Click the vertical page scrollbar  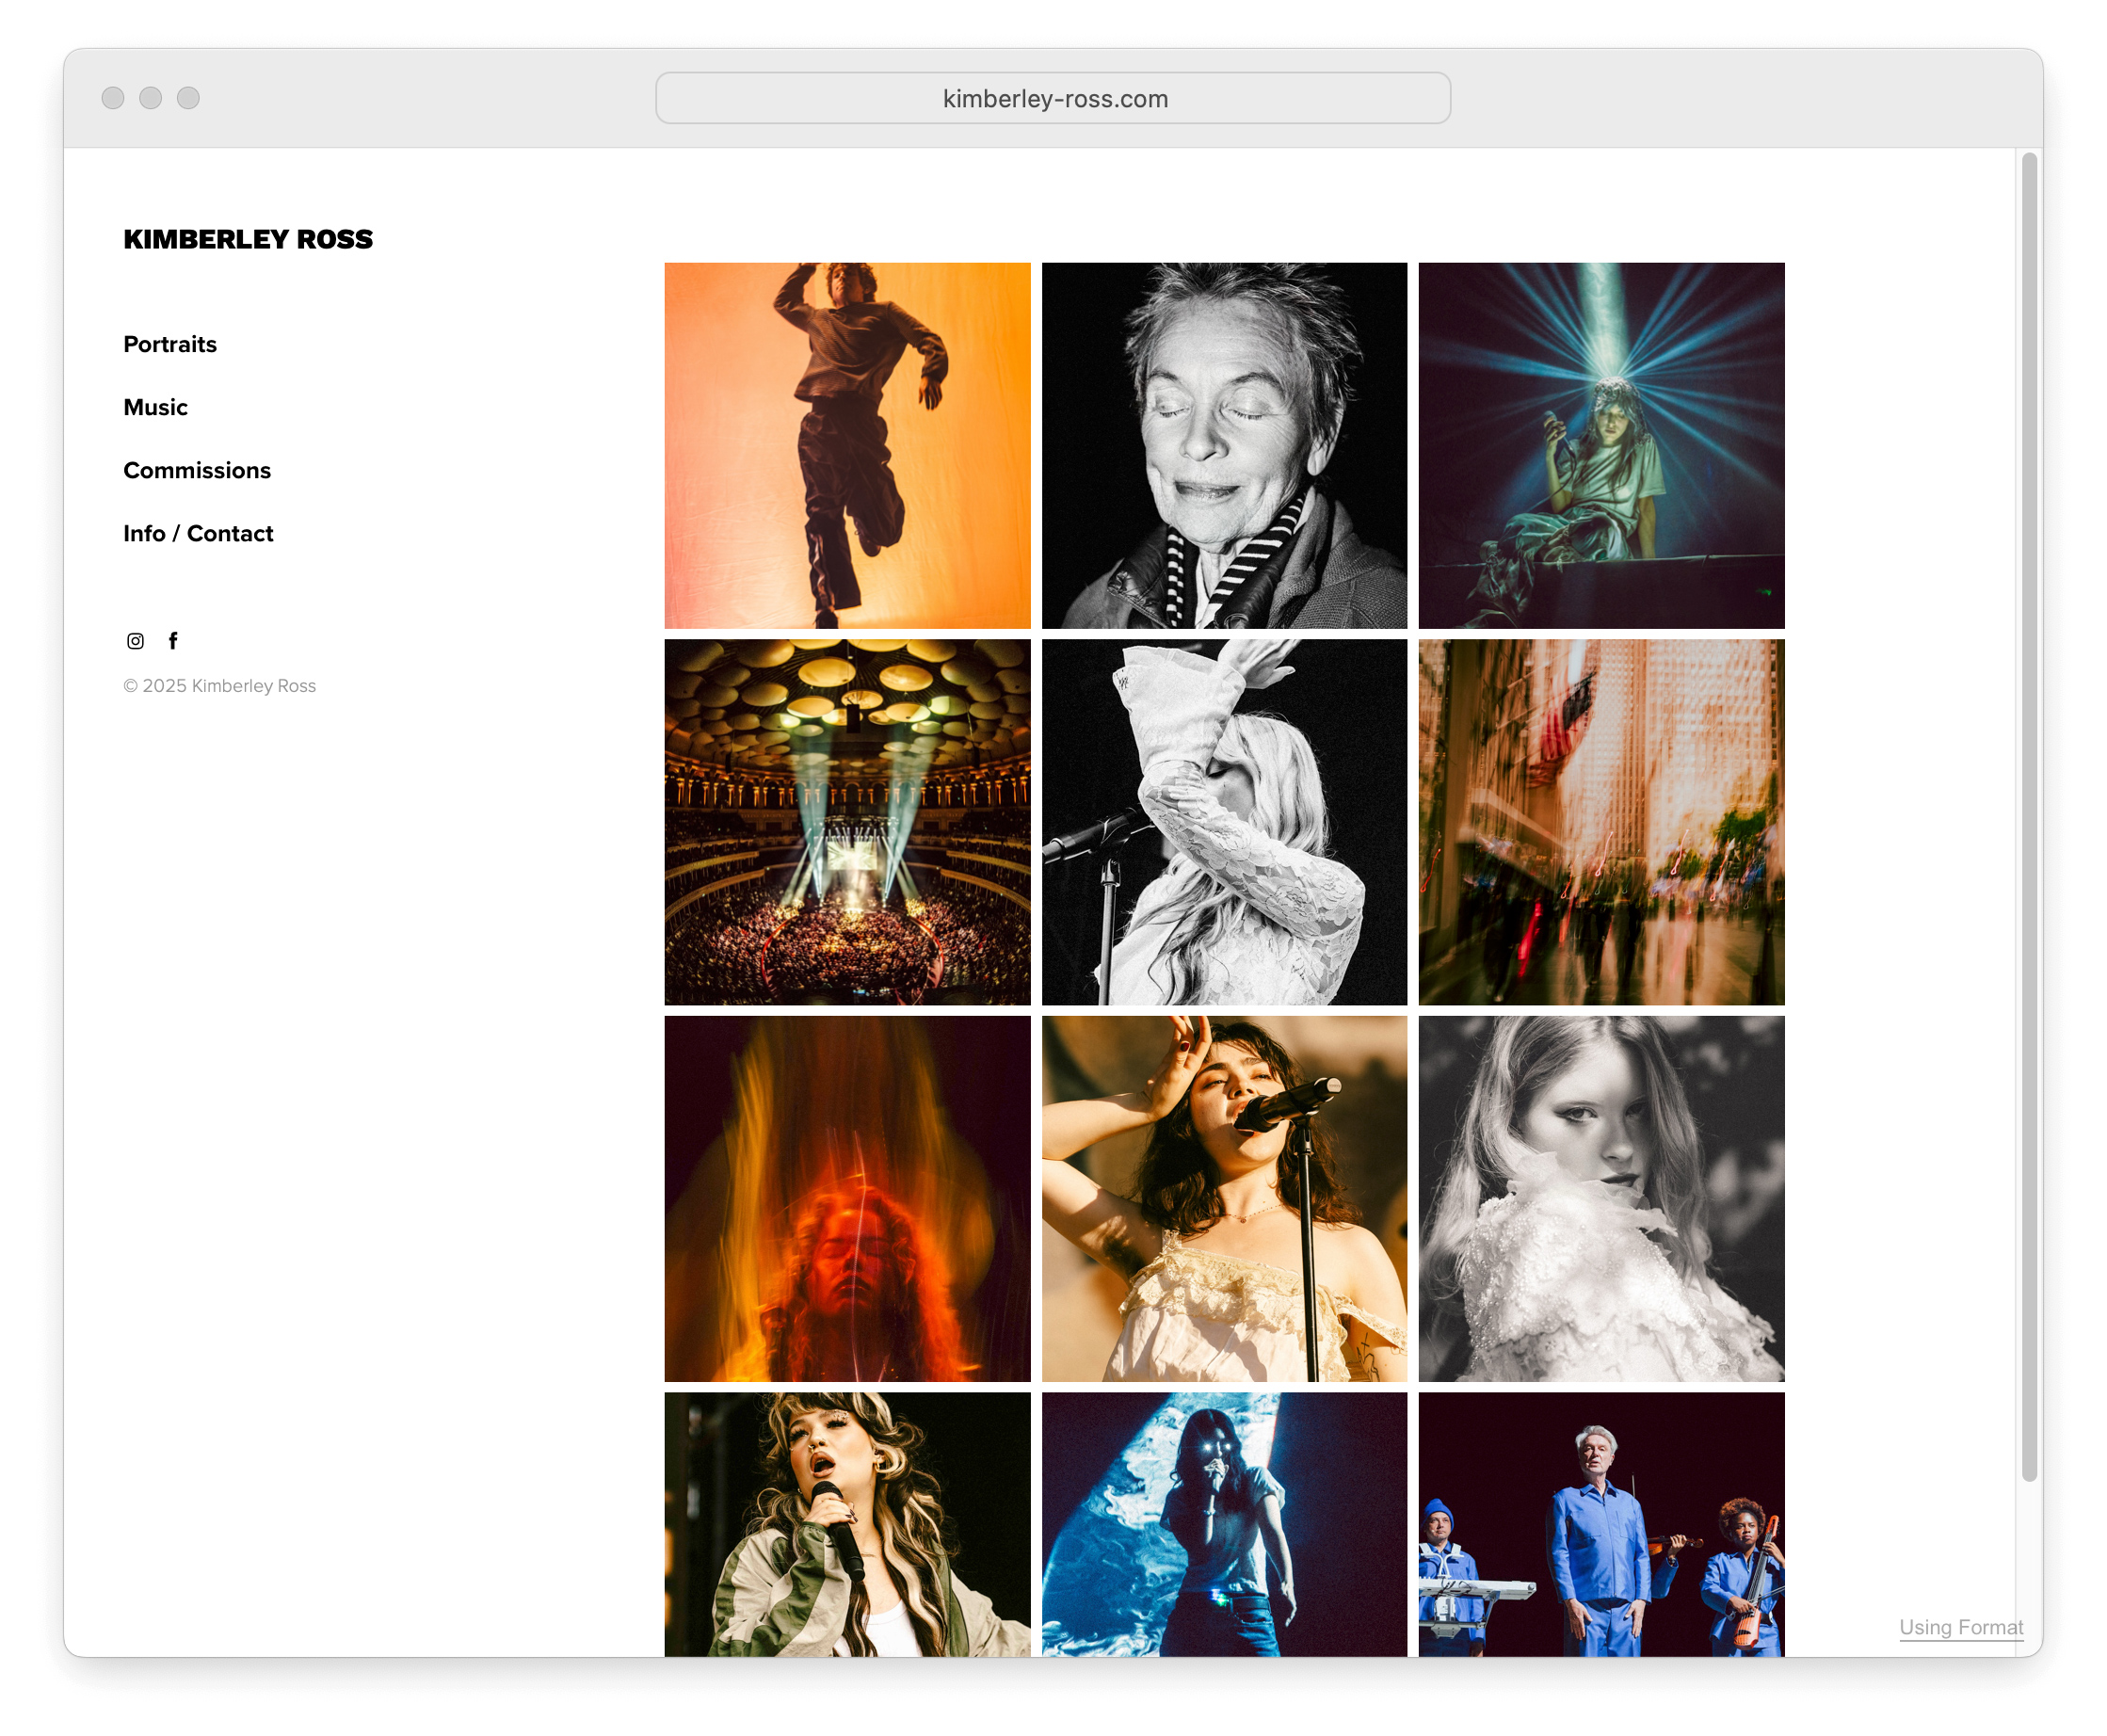pos(2028,815)
